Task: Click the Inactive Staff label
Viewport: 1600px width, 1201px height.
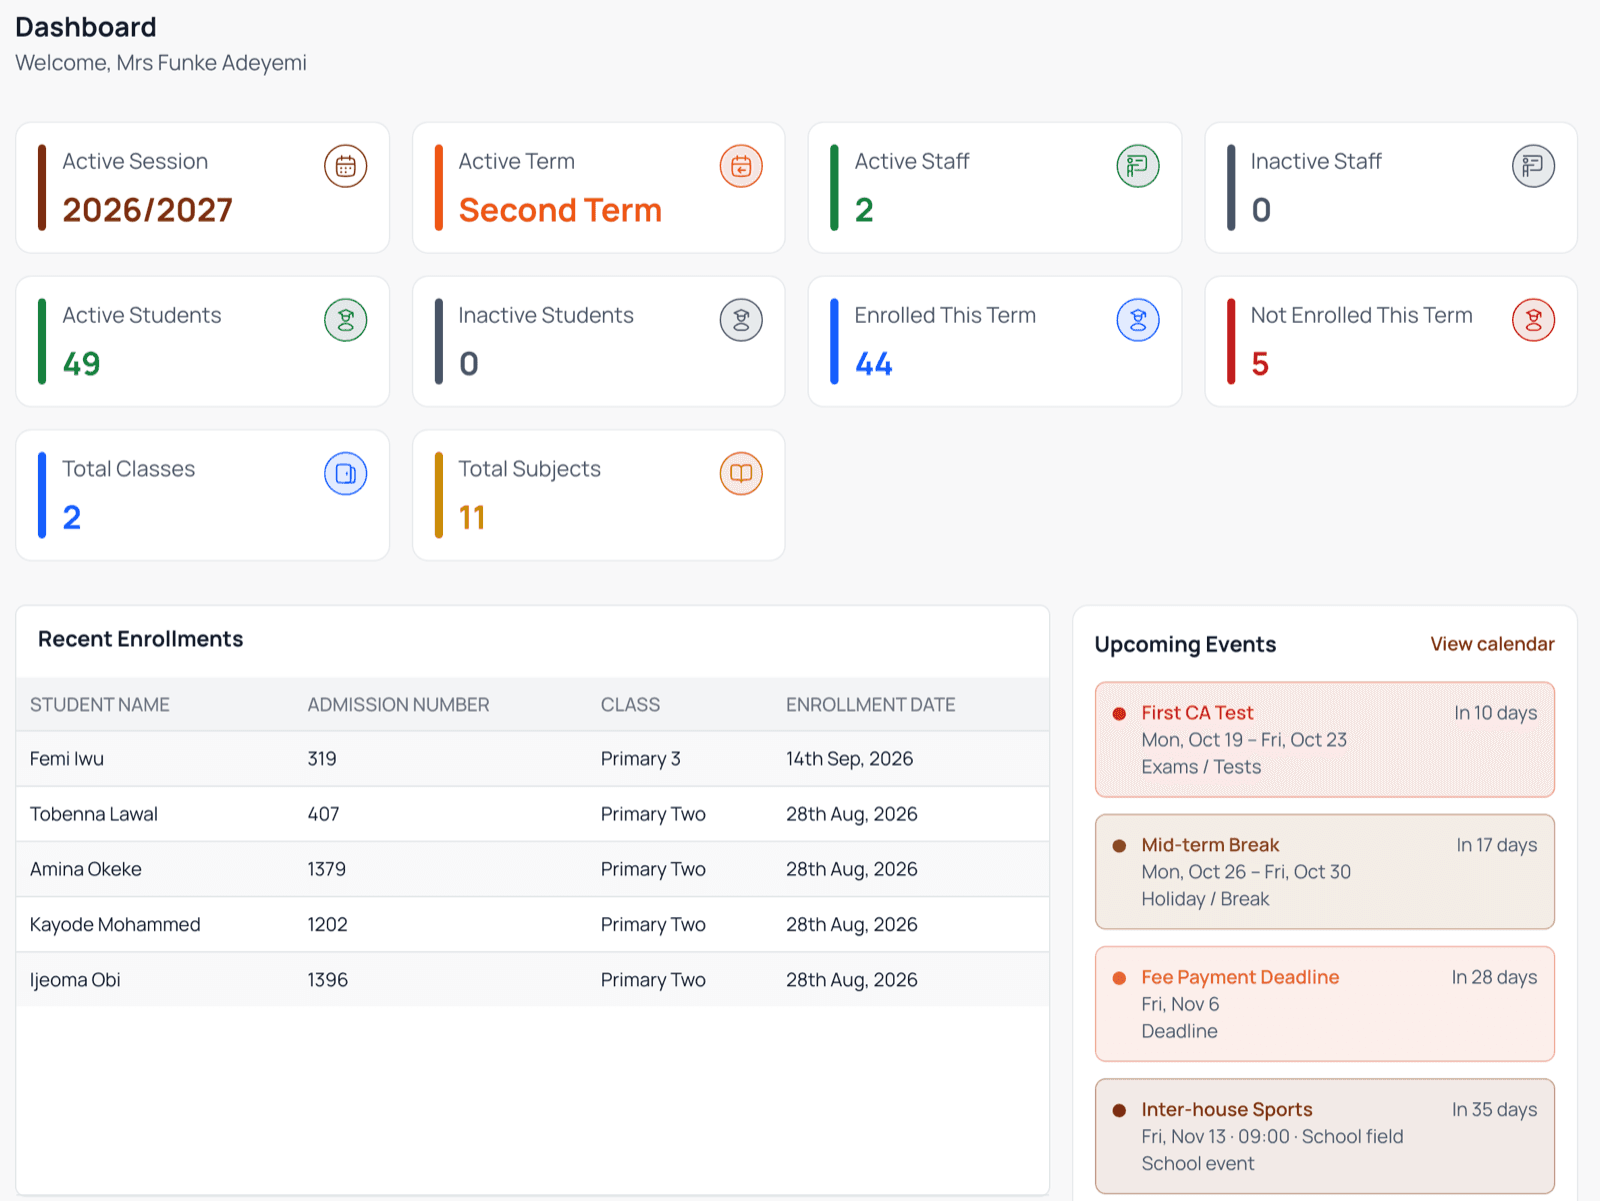Action: (x=1316, y=161)
